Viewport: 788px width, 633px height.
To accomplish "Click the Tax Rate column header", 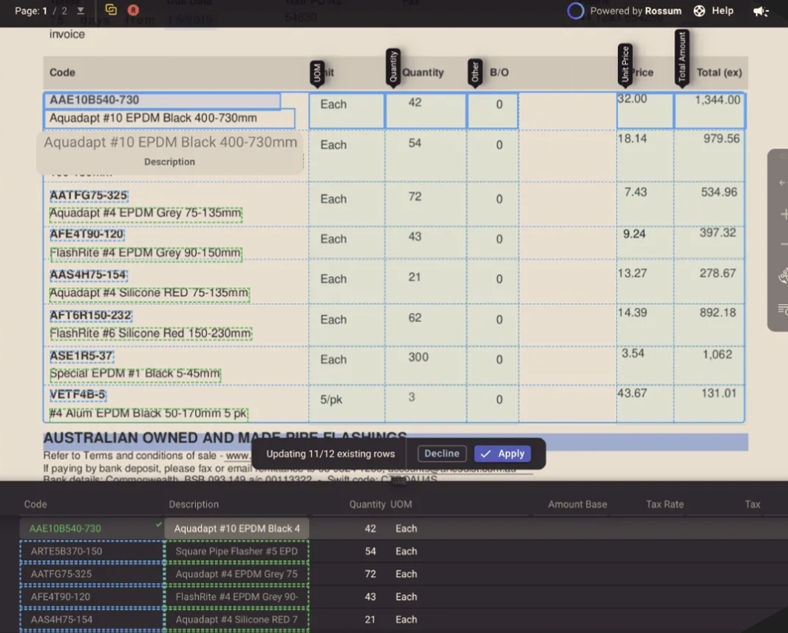I will pos(664,504).
